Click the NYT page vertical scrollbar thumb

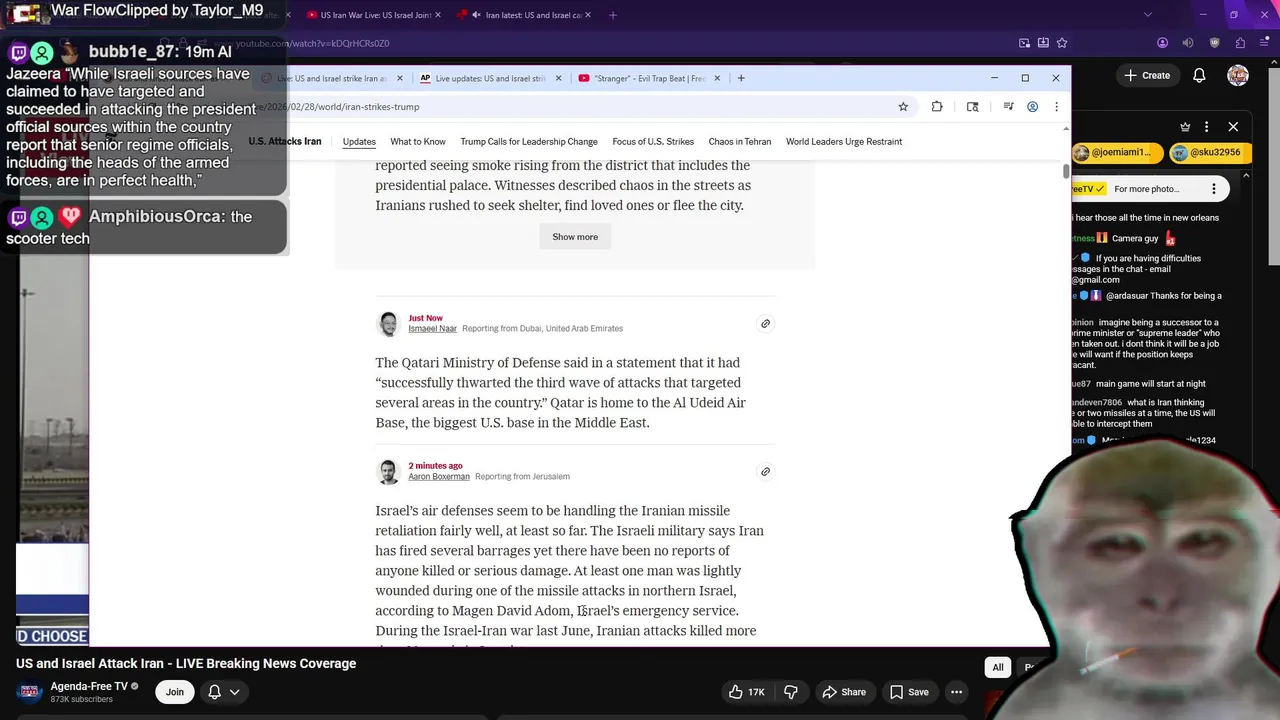(x=1066, y=172)
